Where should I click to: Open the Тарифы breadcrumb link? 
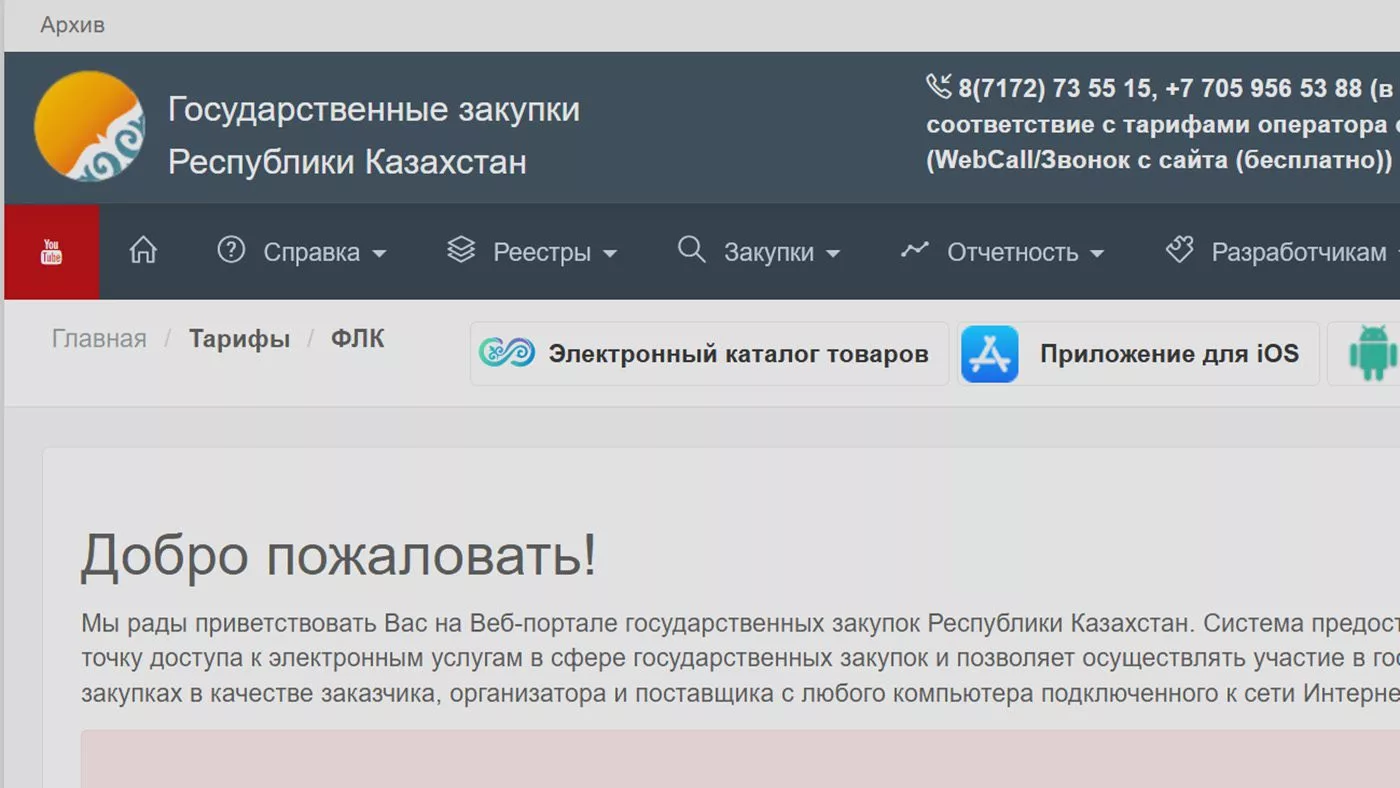239,339
